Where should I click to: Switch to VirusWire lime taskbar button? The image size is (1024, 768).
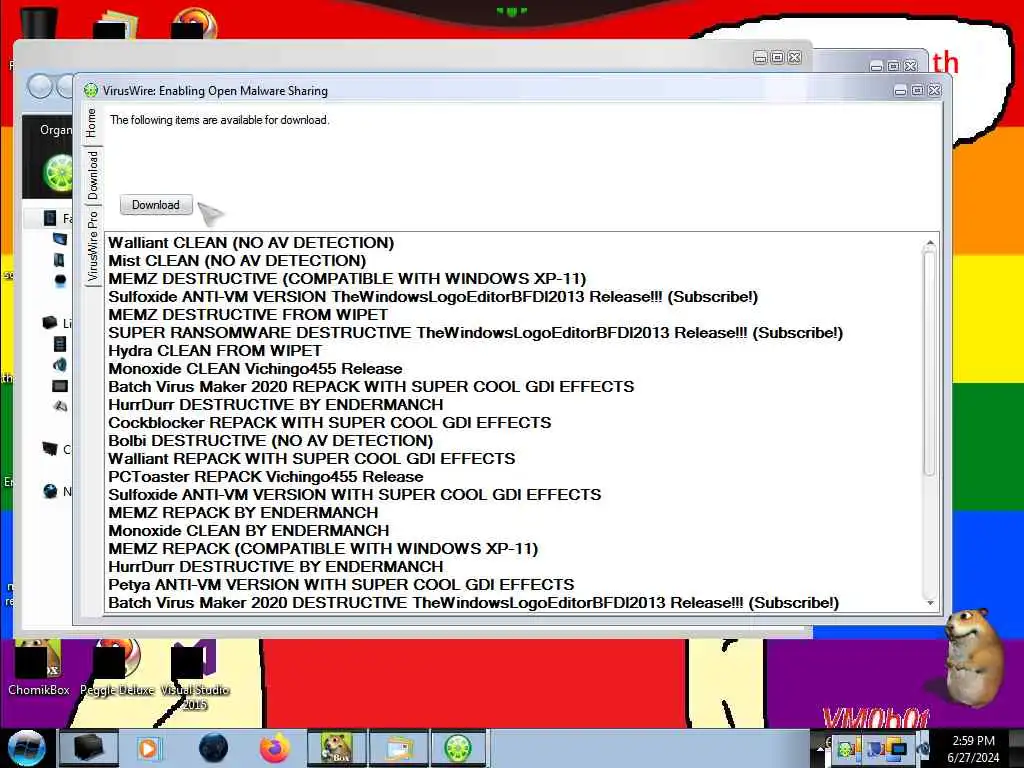pos(459,748)
